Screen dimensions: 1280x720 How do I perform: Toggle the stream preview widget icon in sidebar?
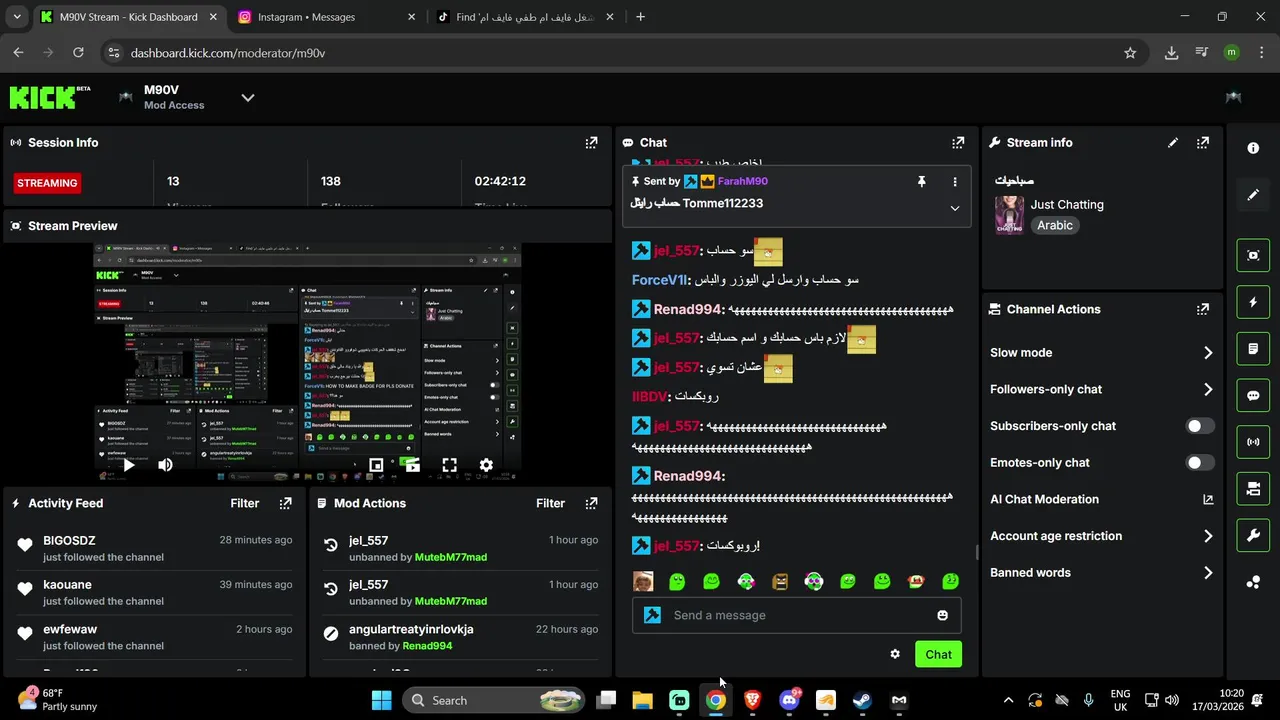tap(1253, 255)
